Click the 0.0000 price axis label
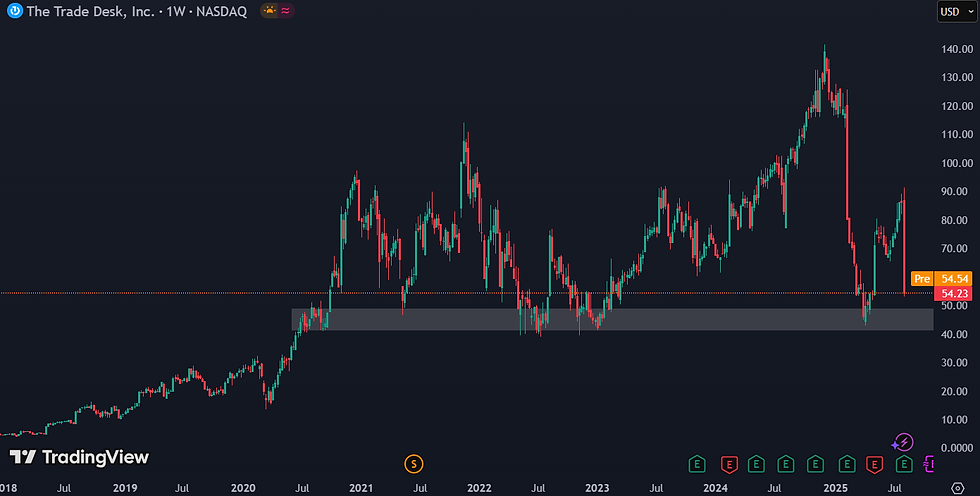980x496 pixels. pos(957,449)
